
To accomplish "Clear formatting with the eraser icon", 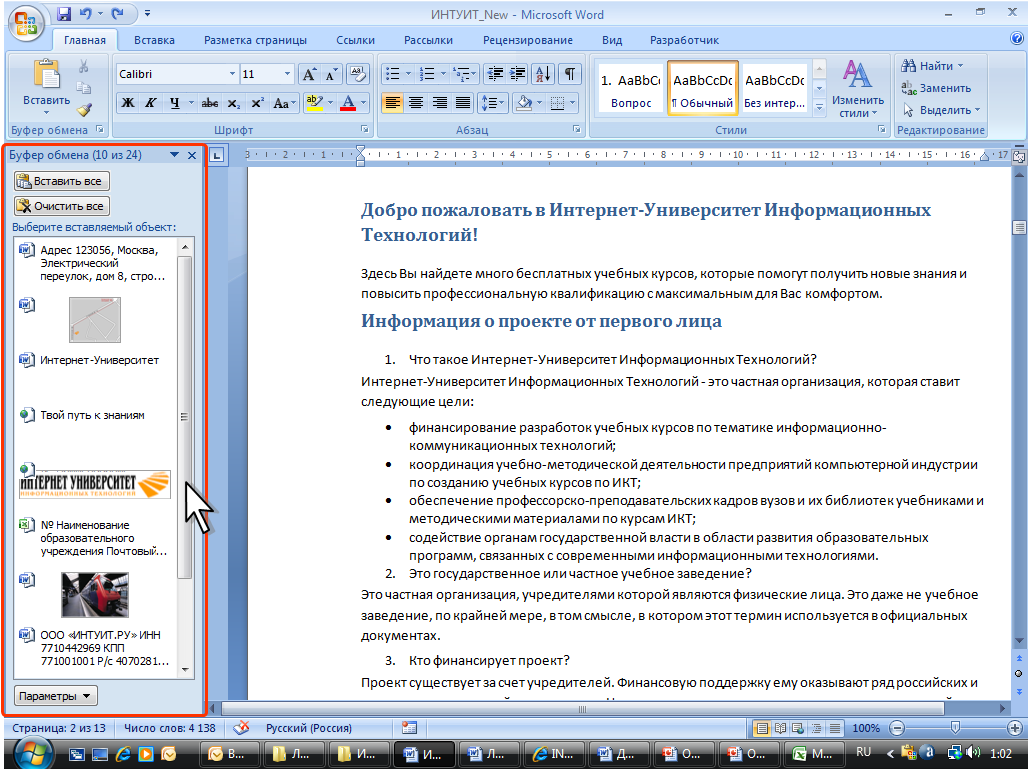I will pos(358,74).
